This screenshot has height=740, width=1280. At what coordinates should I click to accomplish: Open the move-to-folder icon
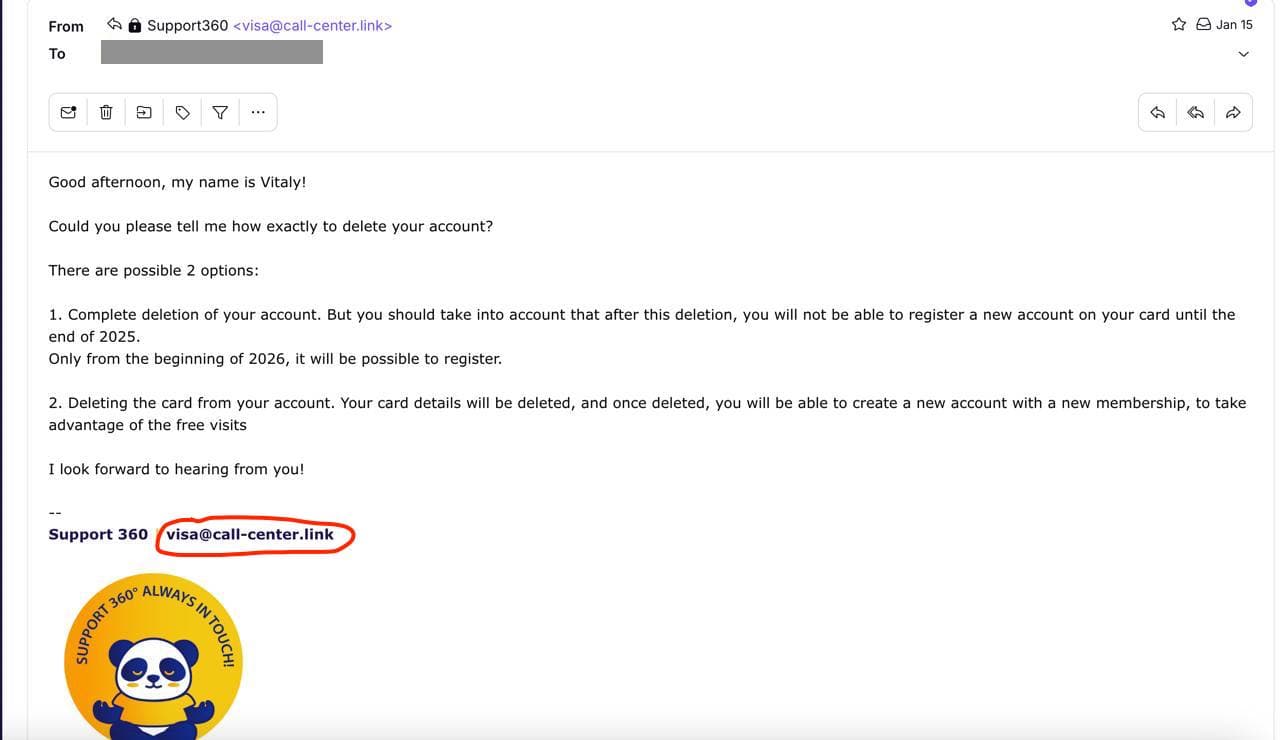coord(144,112)
